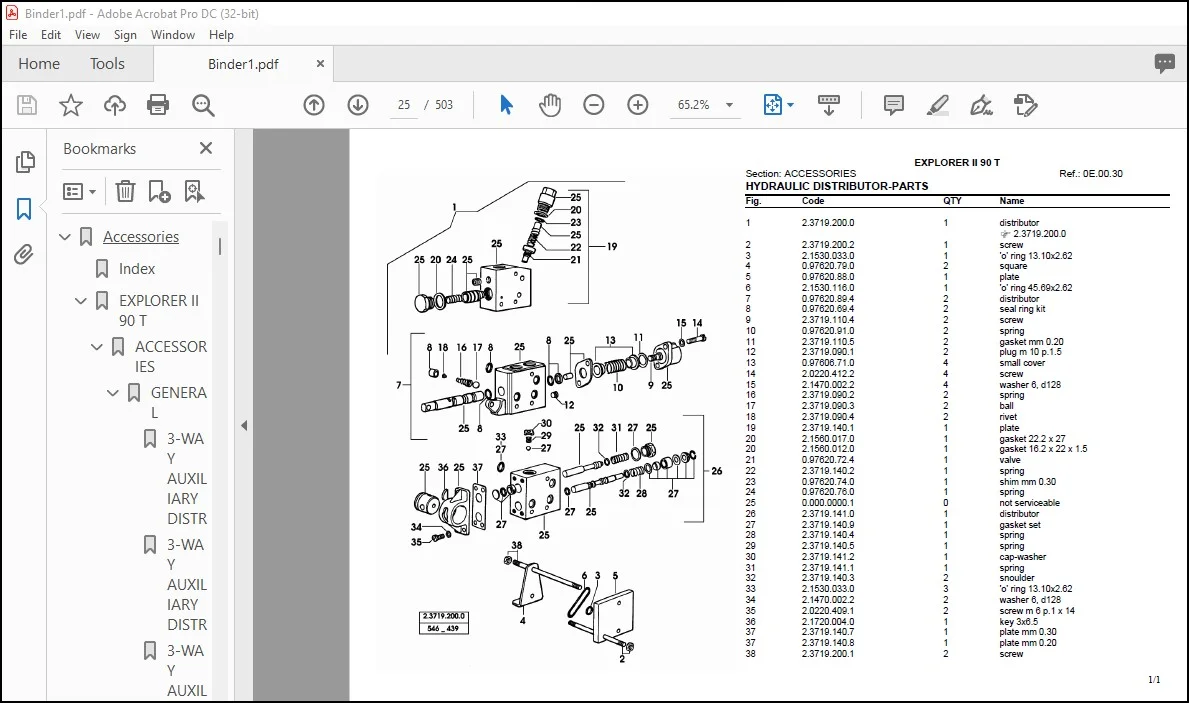Switch to the Home tab

click(39, 64)
